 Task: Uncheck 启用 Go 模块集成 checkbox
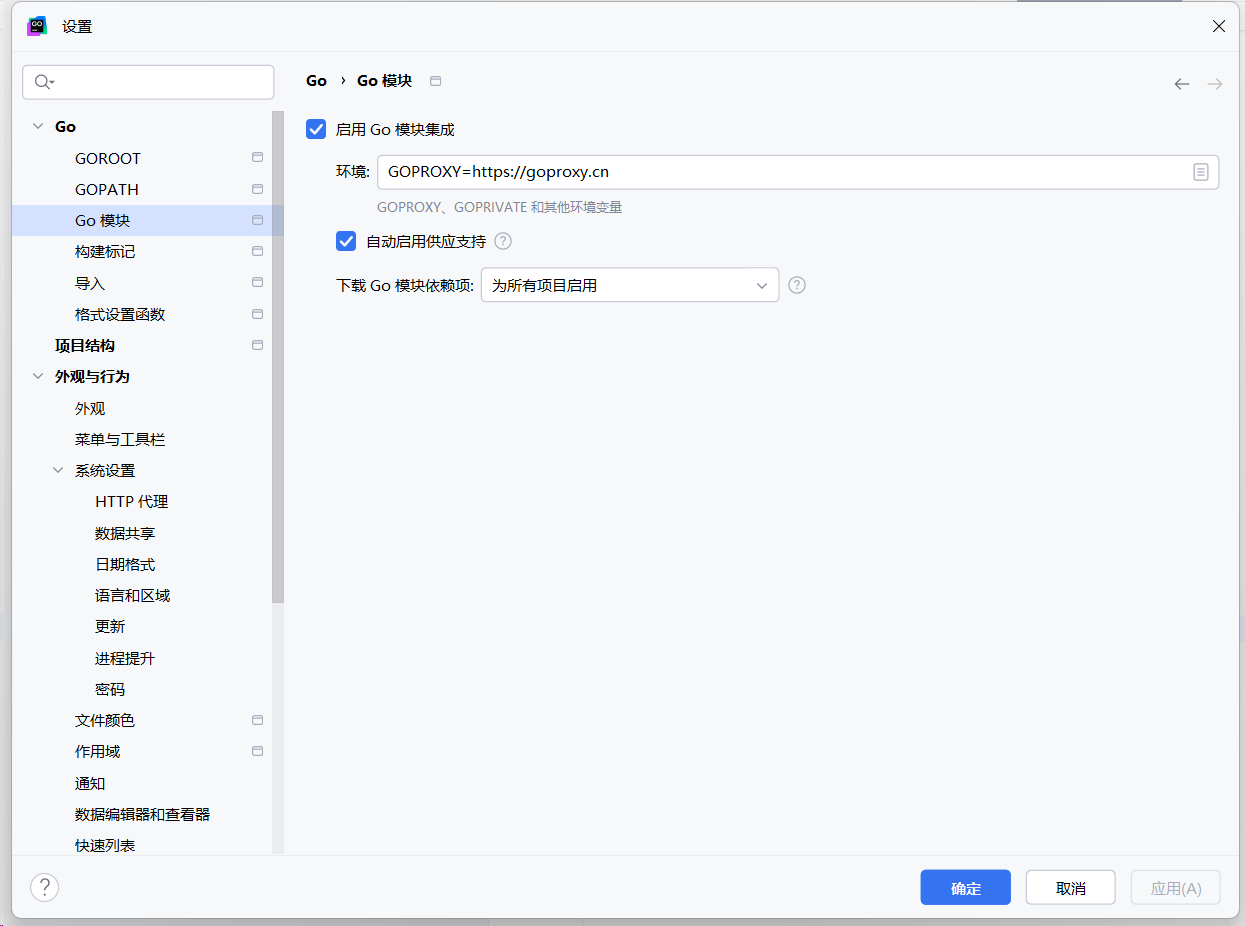pyautogui.click(x=316, y=129)
